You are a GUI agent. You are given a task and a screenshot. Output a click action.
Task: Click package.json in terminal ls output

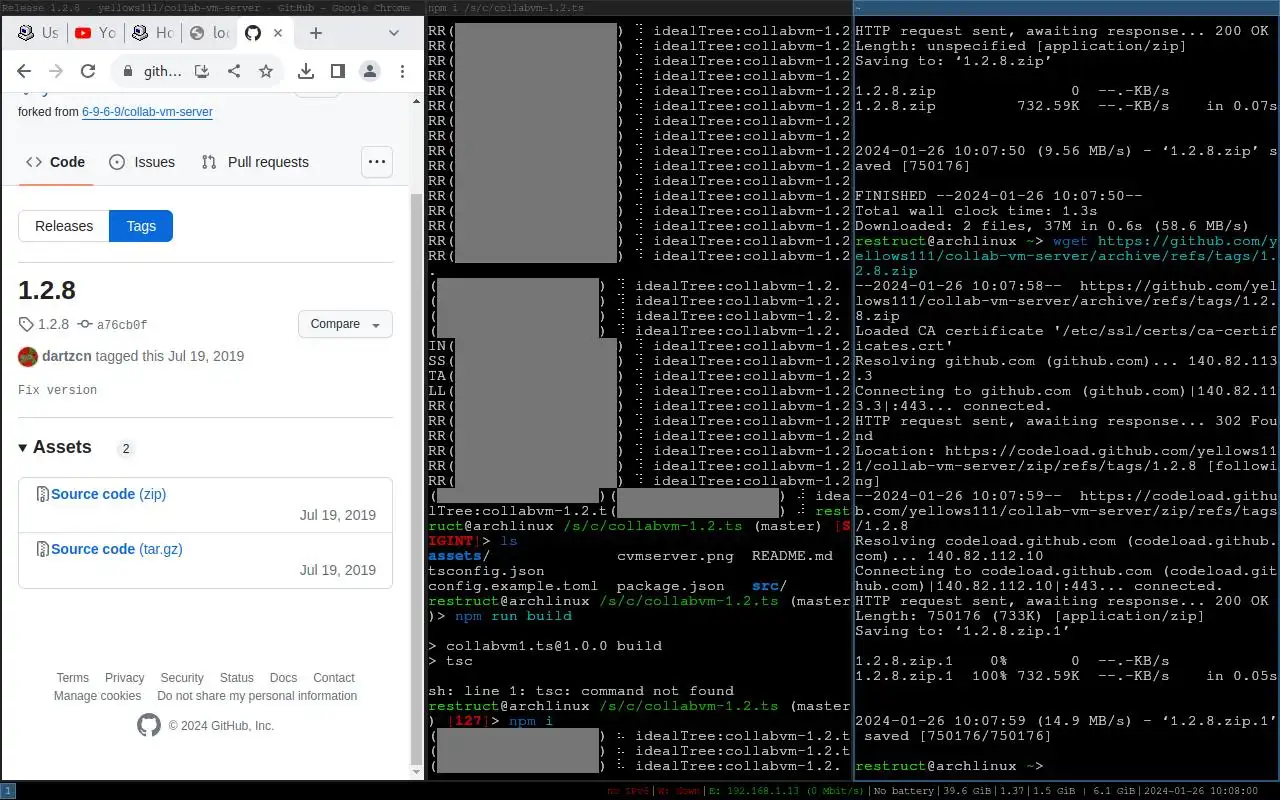[x=671, y=586]
